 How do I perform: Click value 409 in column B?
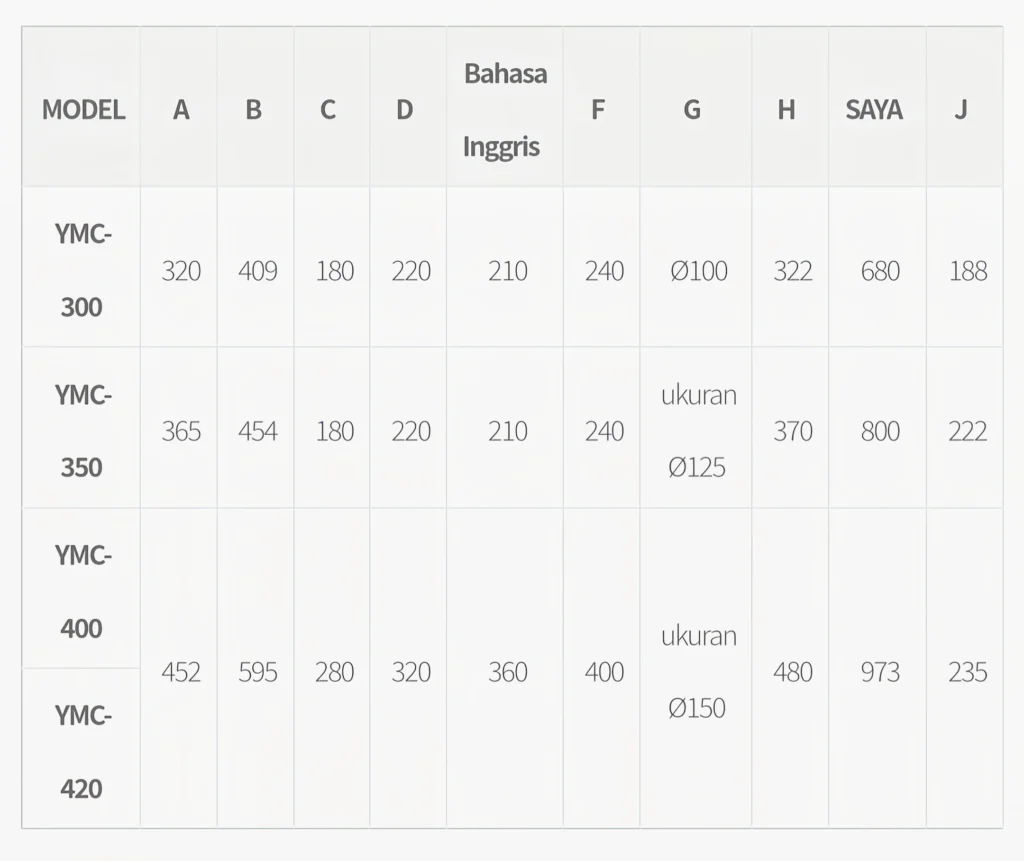[257, 271]
